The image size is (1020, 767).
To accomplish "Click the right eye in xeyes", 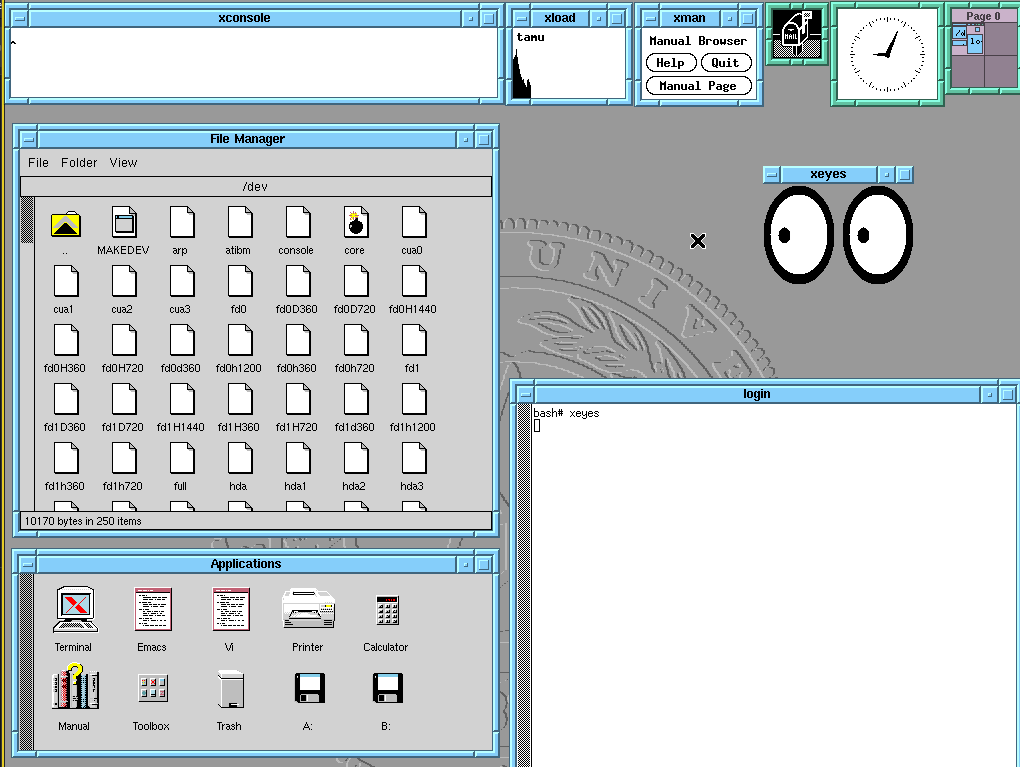I will click(x=878, y=235).
